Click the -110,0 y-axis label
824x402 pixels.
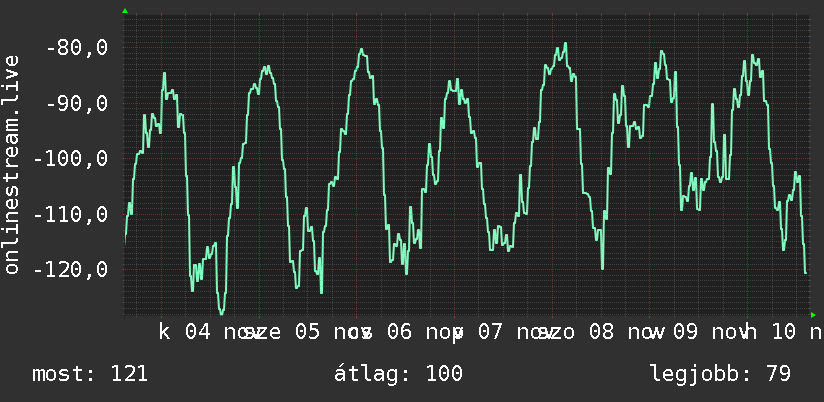[x=70, y=214]
